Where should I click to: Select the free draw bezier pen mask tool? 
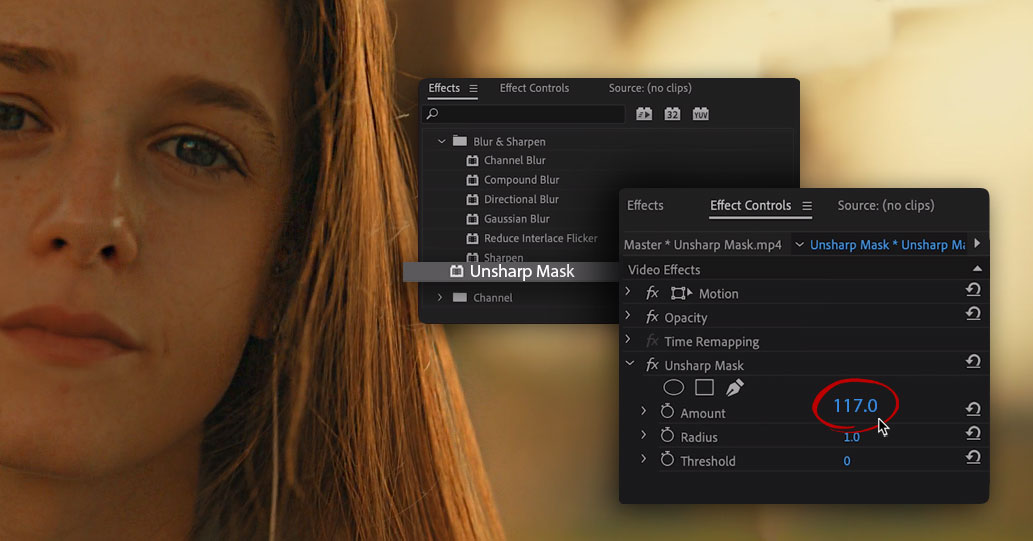point(734,387)
